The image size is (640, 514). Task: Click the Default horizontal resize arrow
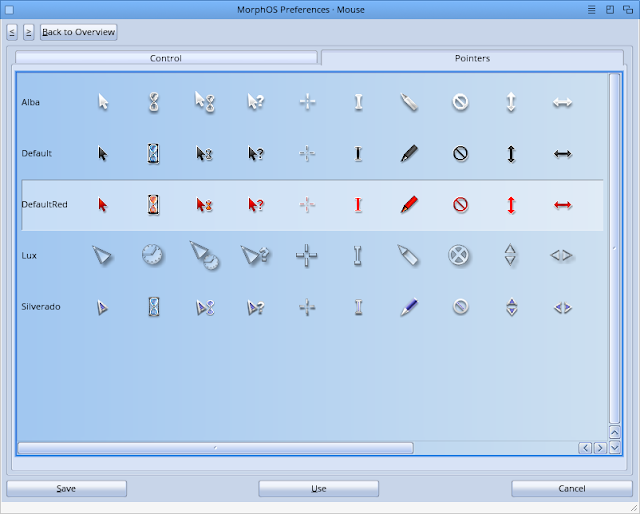click(562, 154)
